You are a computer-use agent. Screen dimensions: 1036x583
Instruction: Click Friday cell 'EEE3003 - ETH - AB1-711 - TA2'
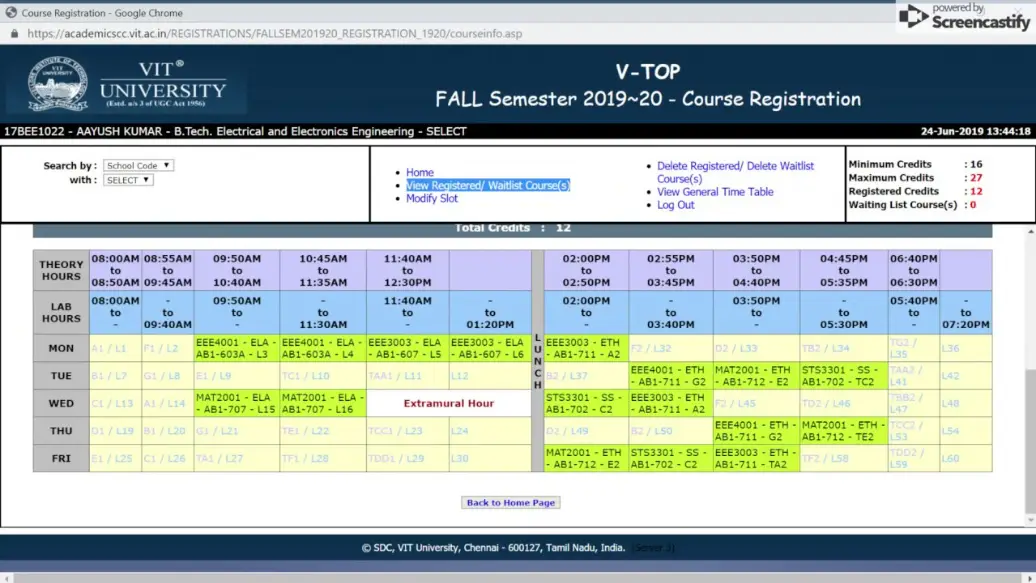click(x=756, y=458)
